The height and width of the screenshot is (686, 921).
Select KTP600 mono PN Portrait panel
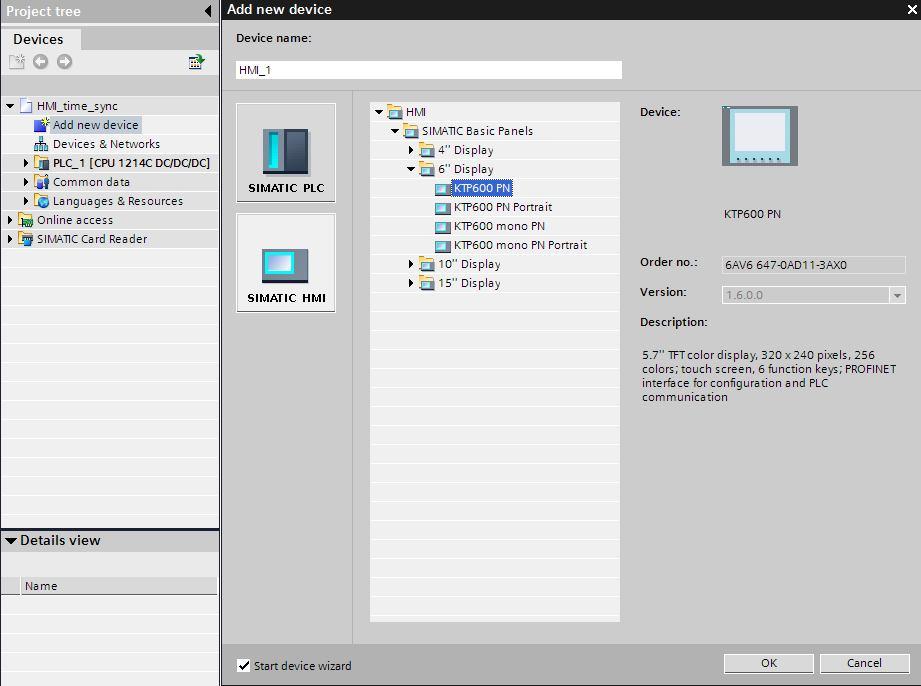pos(520,245)
